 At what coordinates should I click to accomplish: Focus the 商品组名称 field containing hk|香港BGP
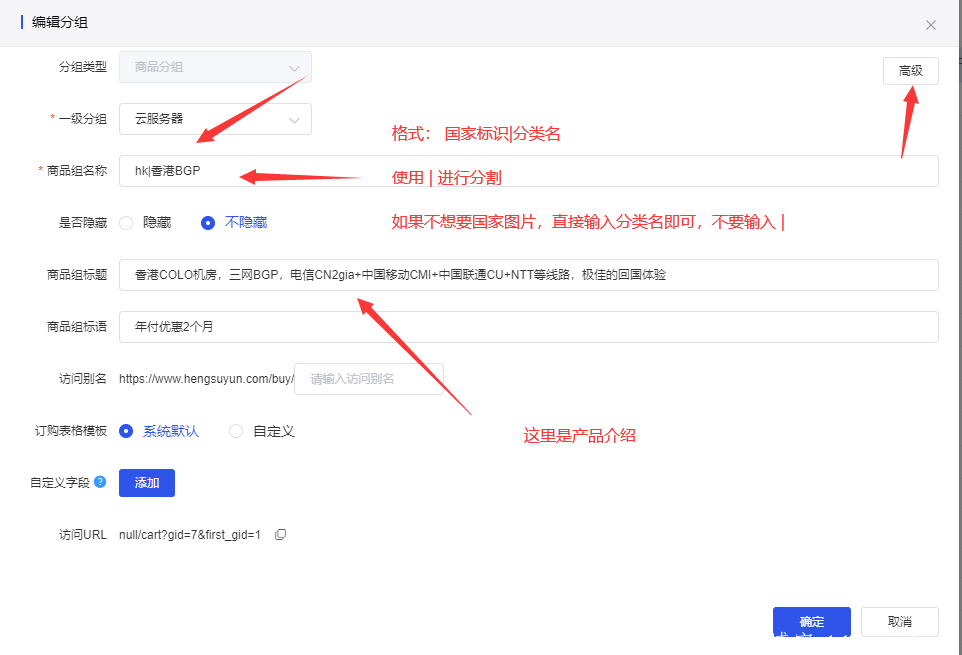point(528,171)
